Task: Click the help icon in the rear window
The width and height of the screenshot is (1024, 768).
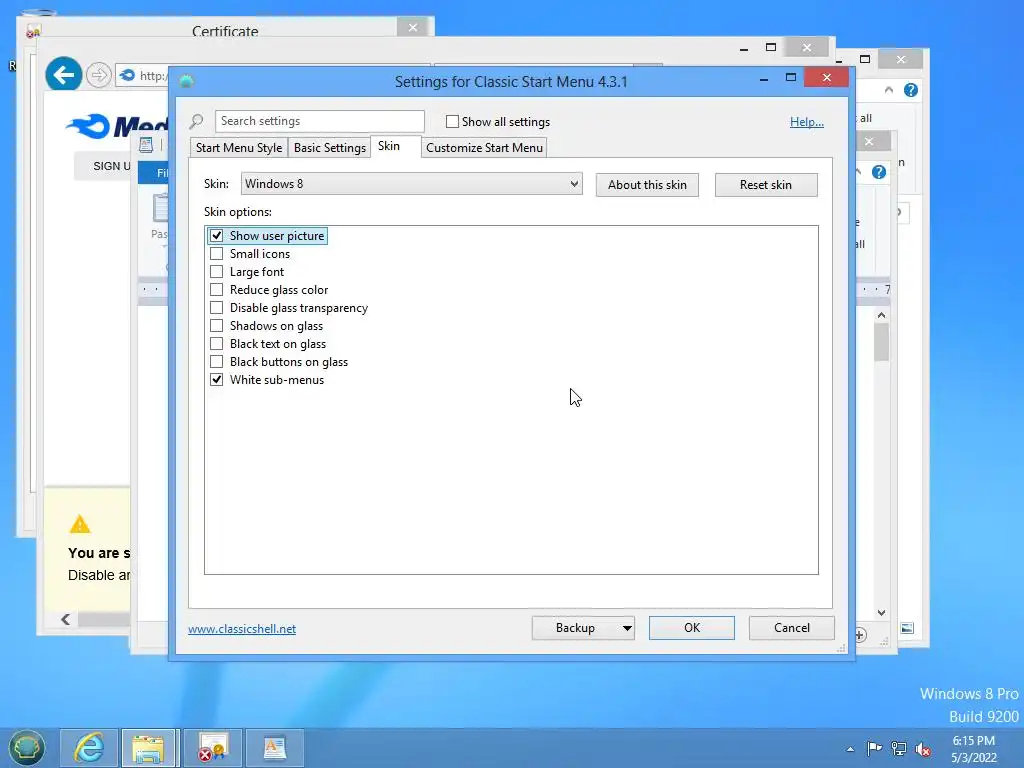Action: 910,90
